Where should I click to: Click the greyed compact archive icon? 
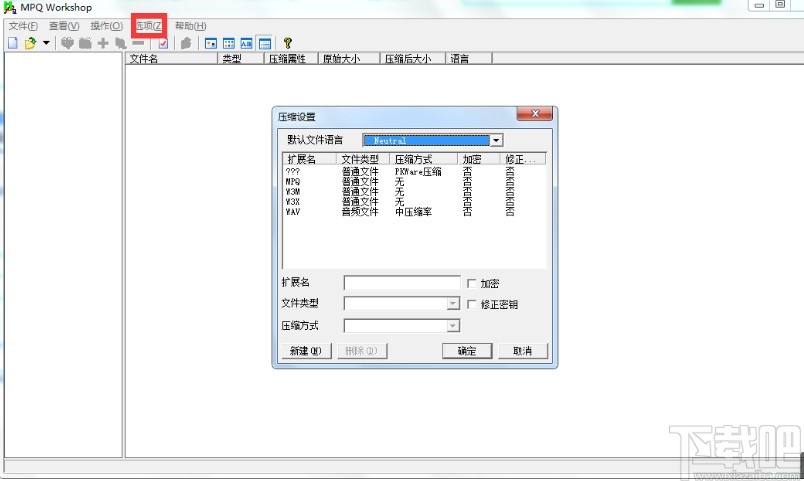[x=186, y=43]
